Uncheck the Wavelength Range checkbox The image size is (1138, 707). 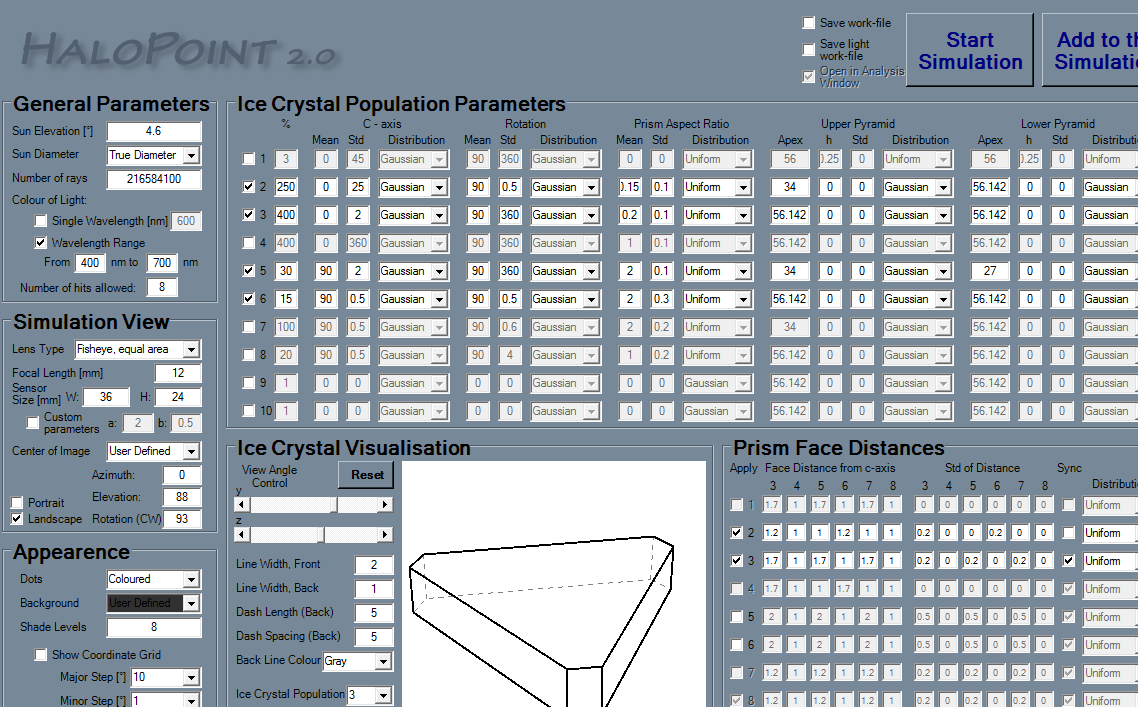point(41,242)
